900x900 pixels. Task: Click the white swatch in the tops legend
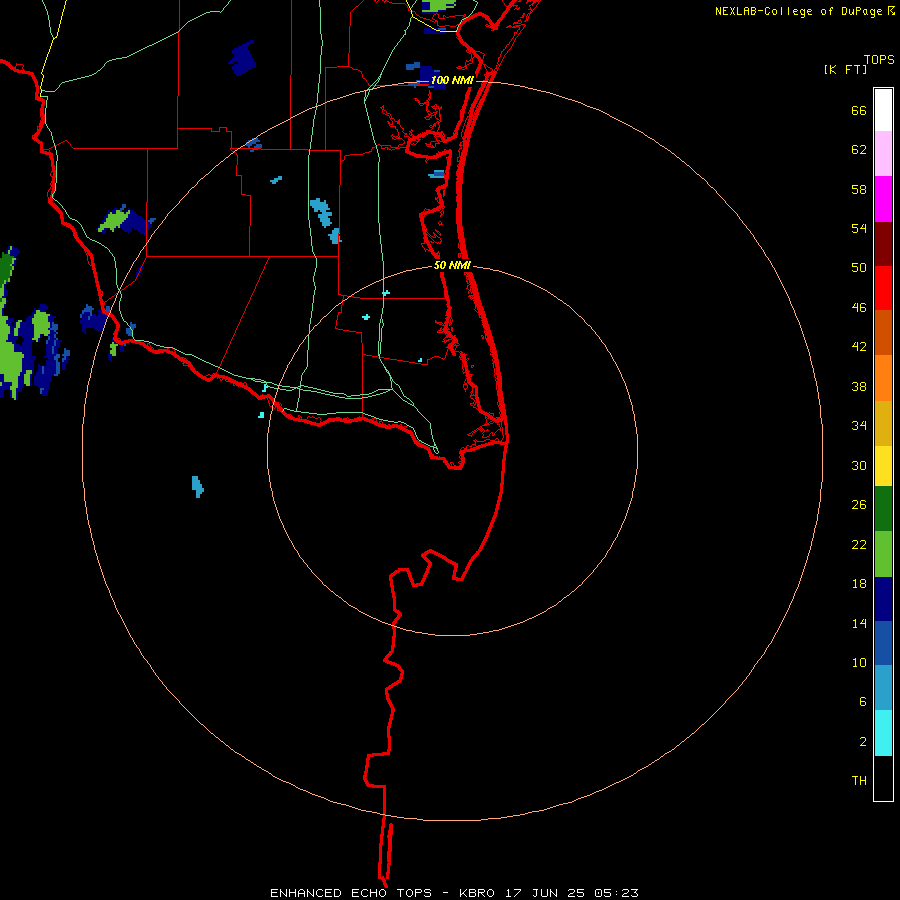point(883,110)
